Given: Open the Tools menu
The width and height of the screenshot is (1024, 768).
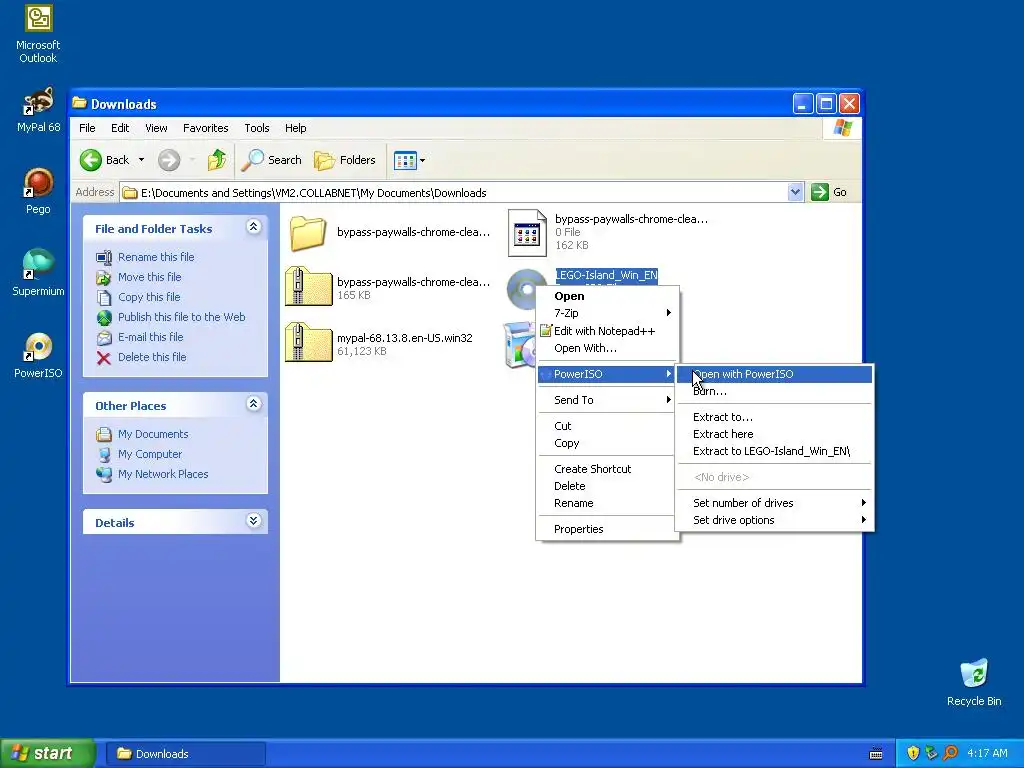Looking at the screenshot, I should pos(257,128).
